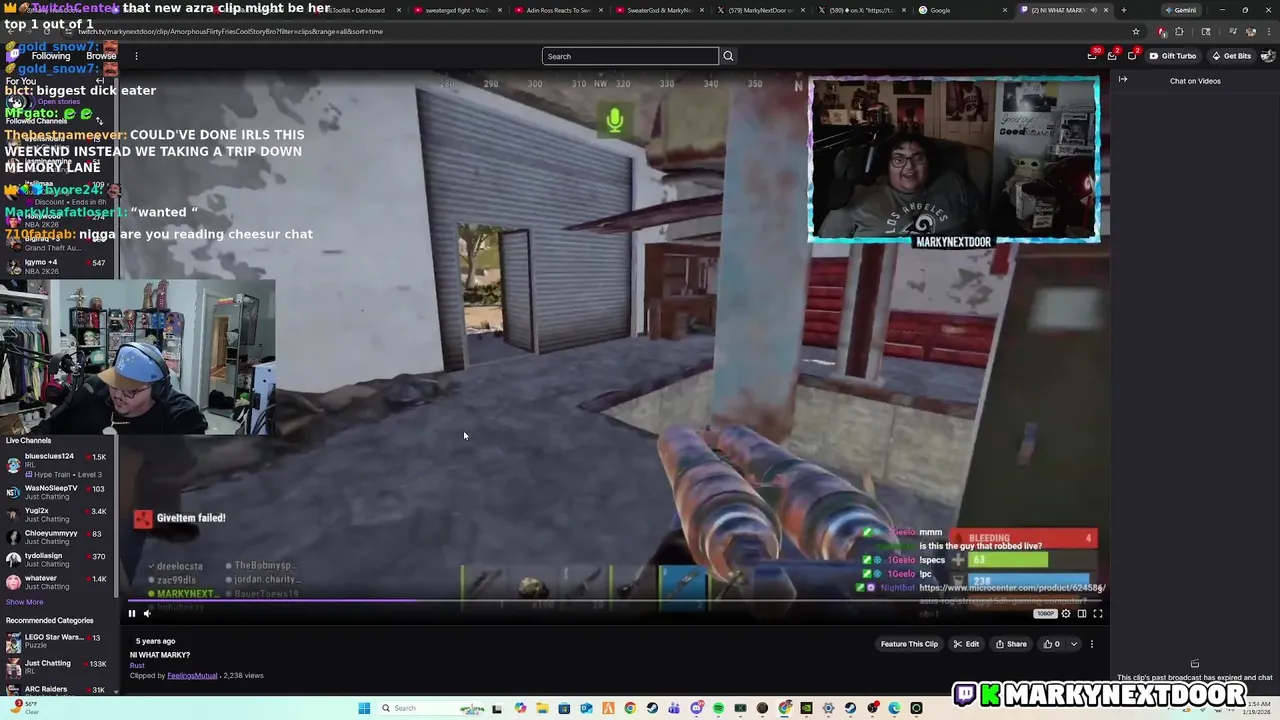Open the clip's three-dot more menu
Viewport: 1280px width, 720px height.
pyautogui.click(x=1092, y=644)
